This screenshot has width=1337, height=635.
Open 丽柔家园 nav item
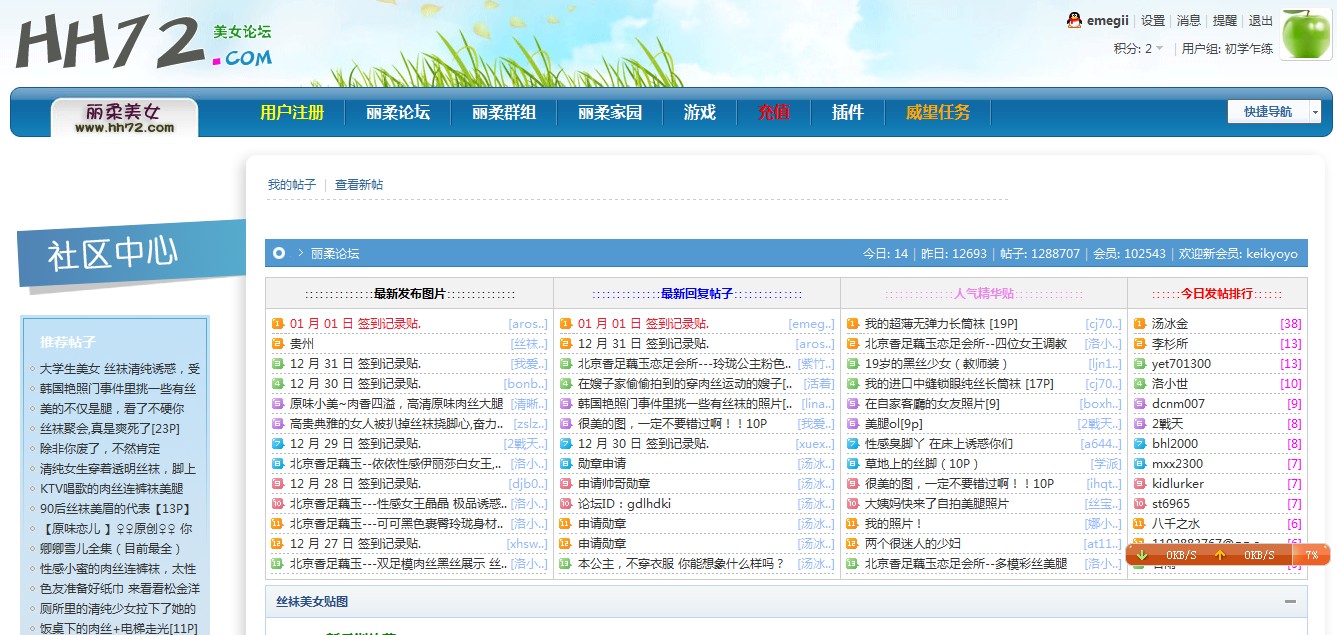point(610,112)
